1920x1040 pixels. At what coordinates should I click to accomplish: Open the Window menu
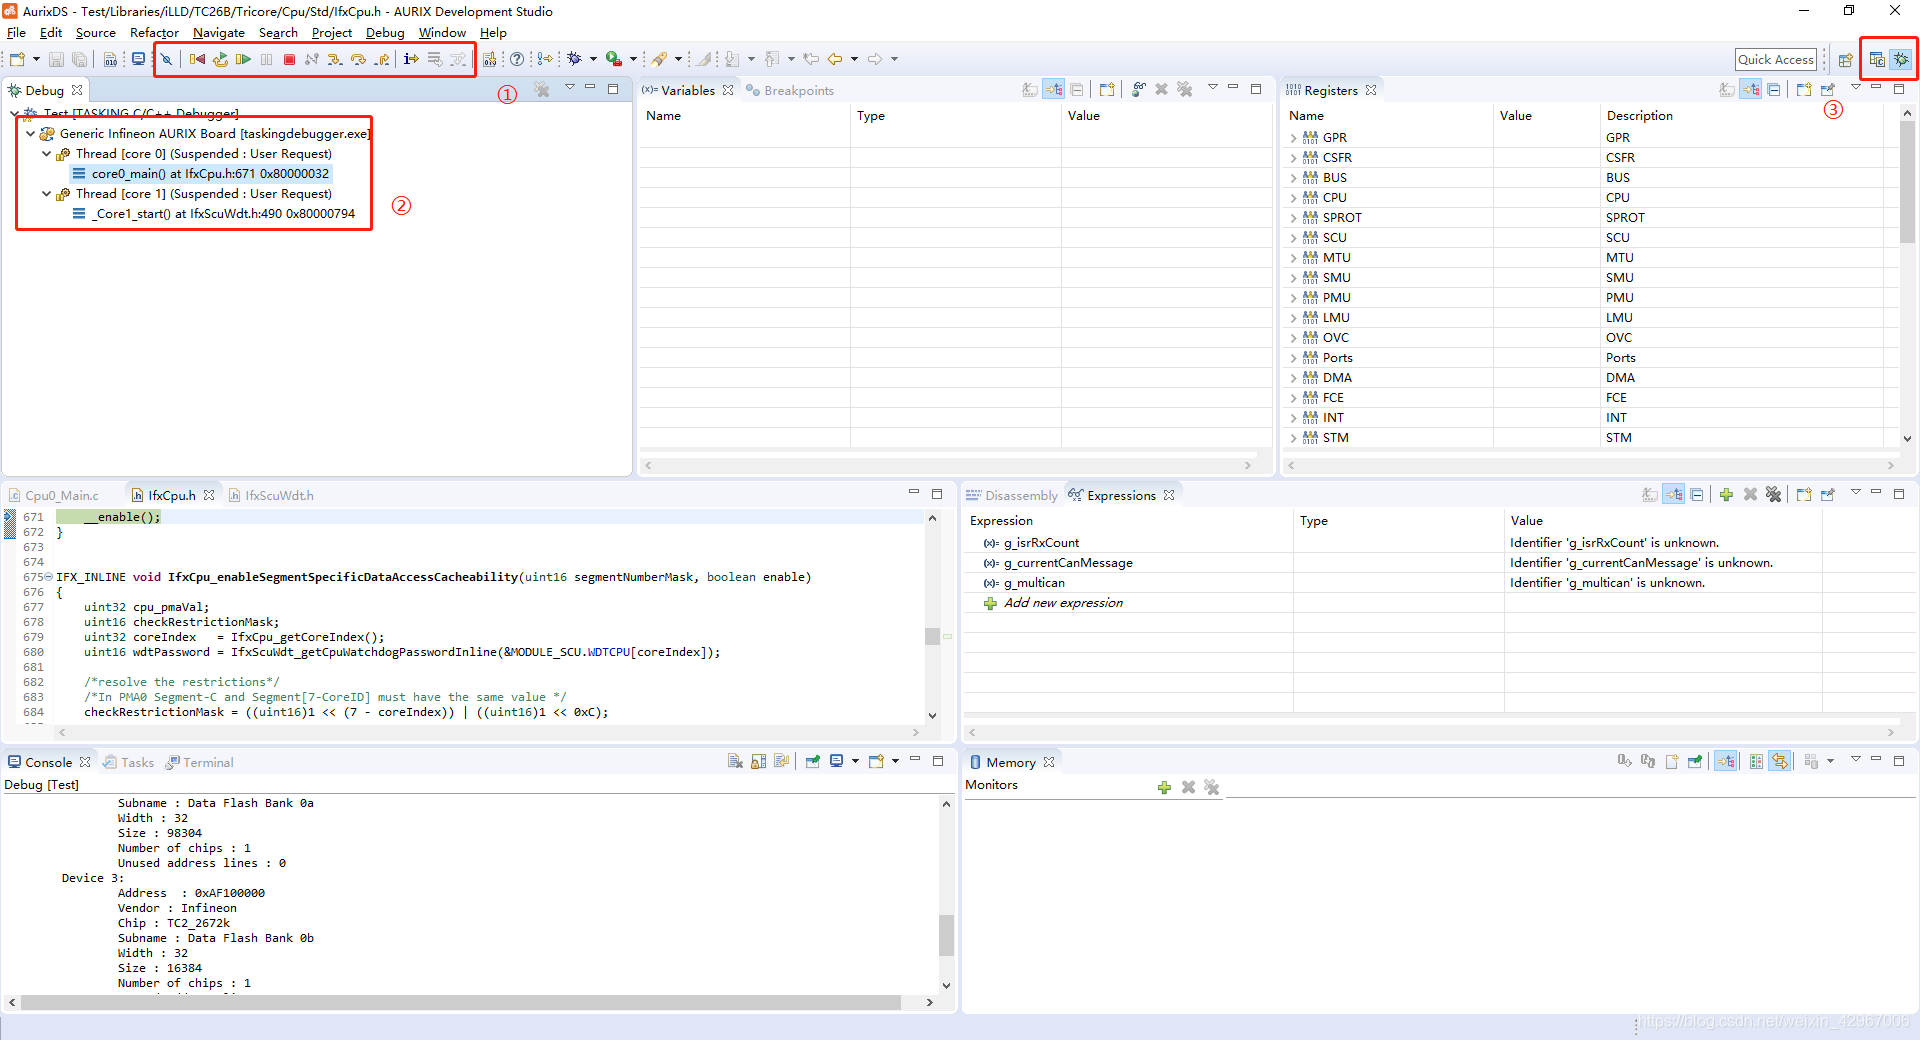coord(442,33)
